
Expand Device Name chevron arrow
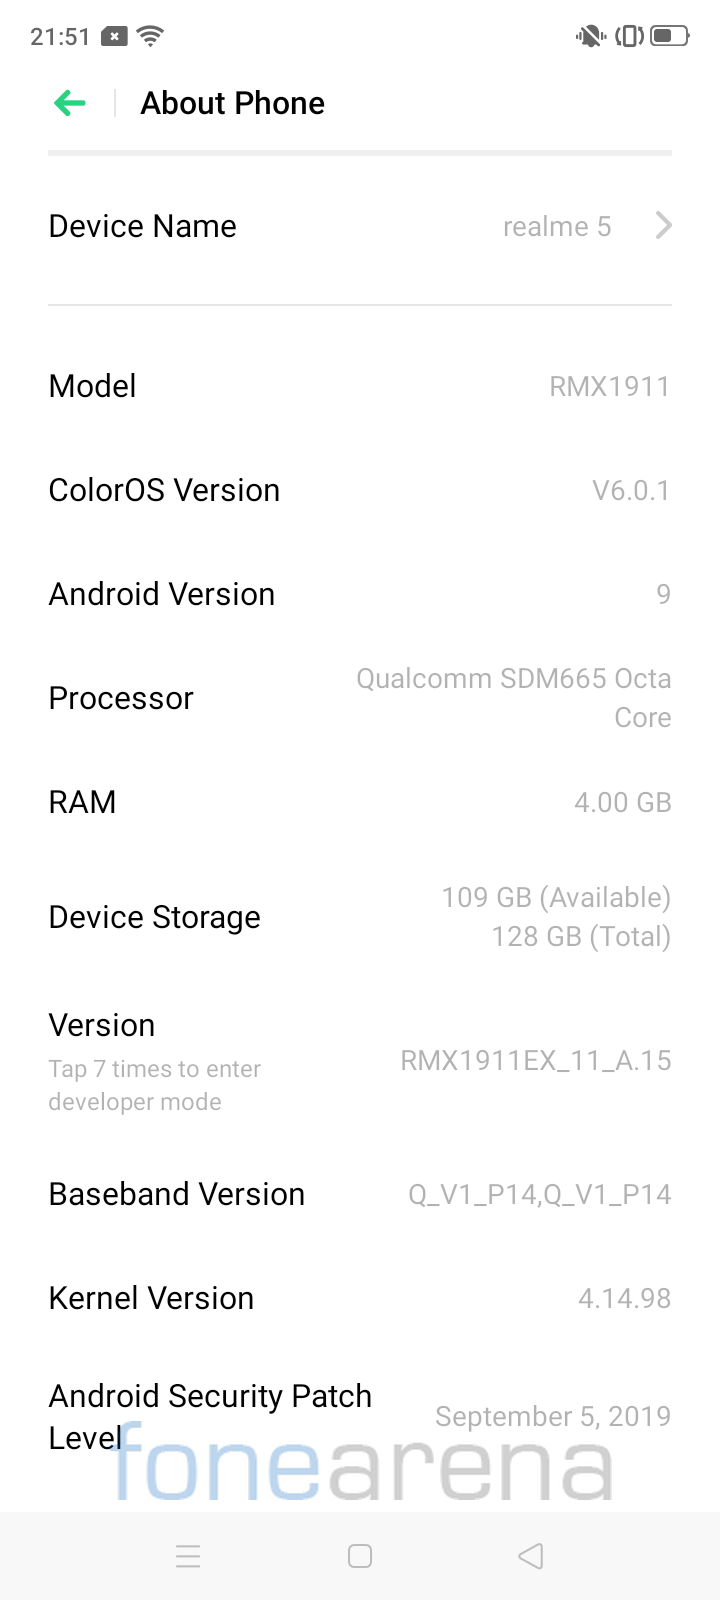point(663,226)
